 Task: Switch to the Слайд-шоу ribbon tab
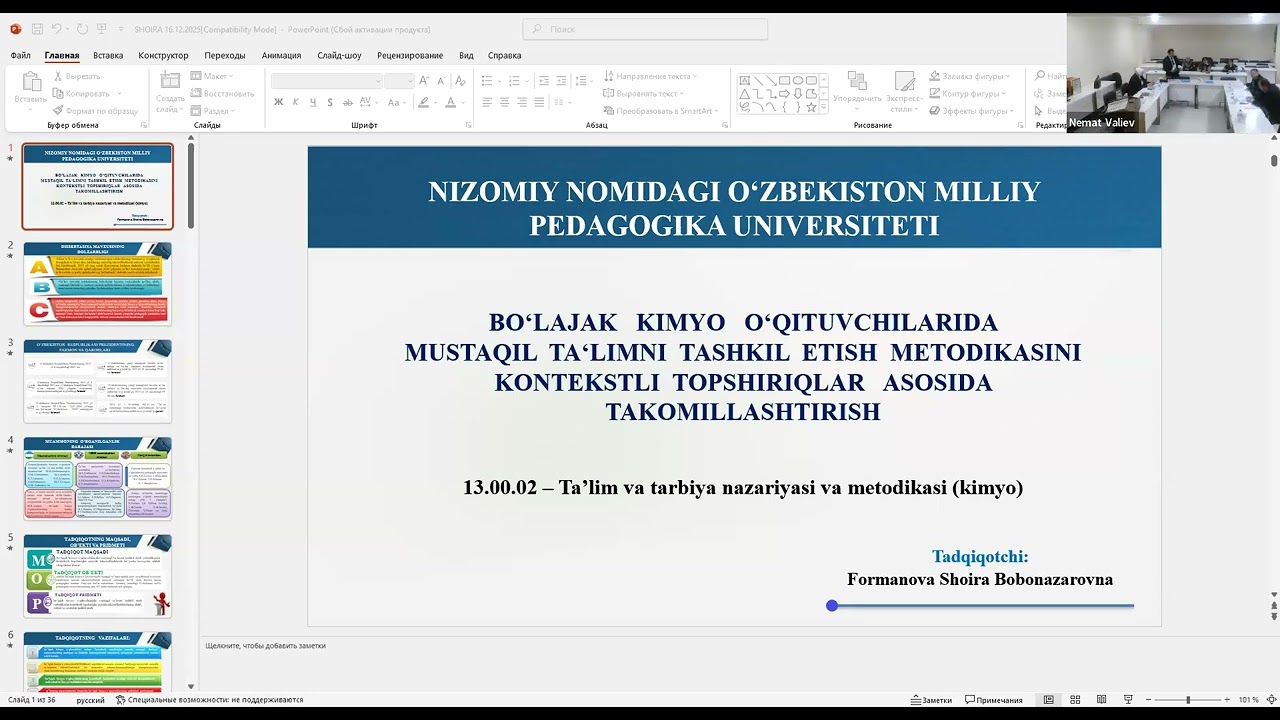[339, 56]
